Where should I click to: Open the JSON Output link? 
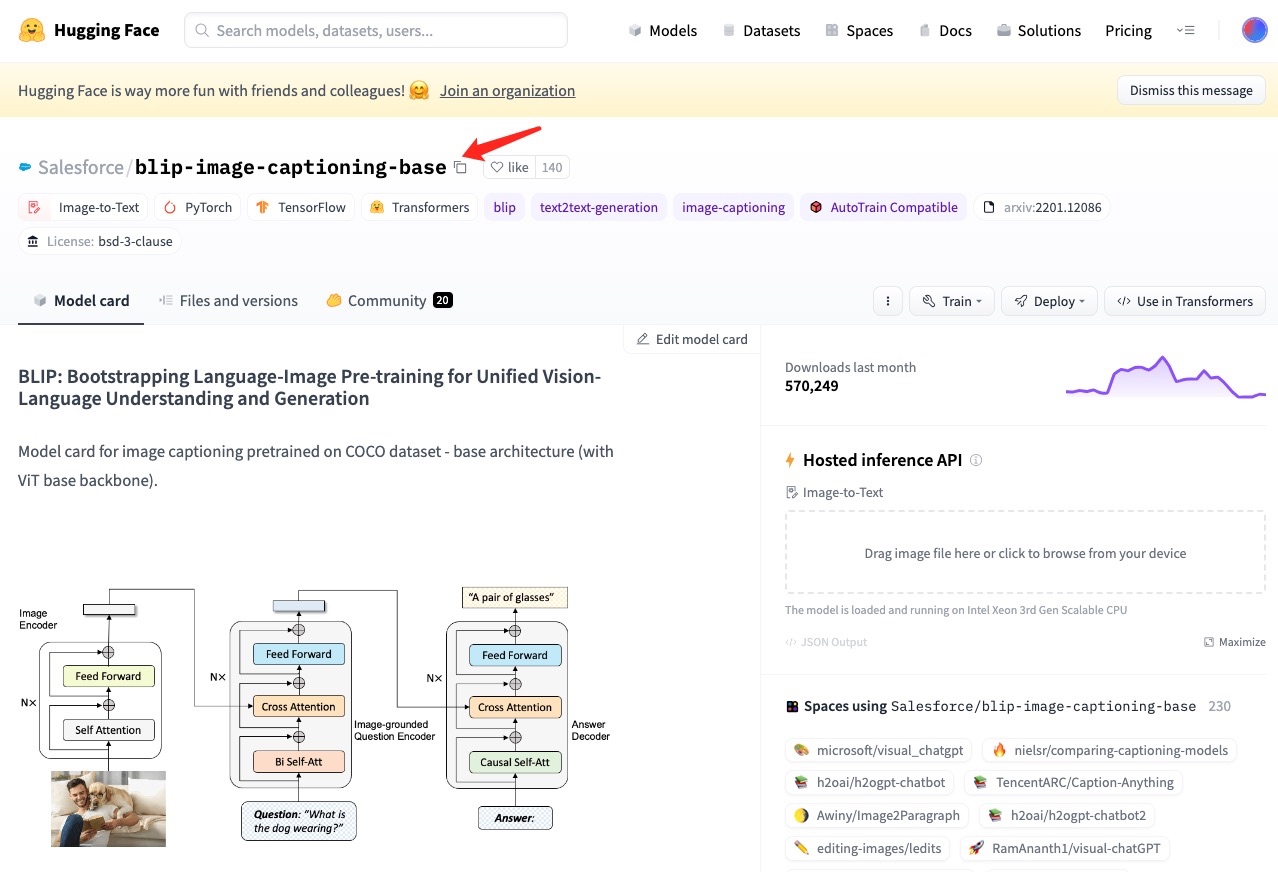pyautogui.click(x=826, y=642)
